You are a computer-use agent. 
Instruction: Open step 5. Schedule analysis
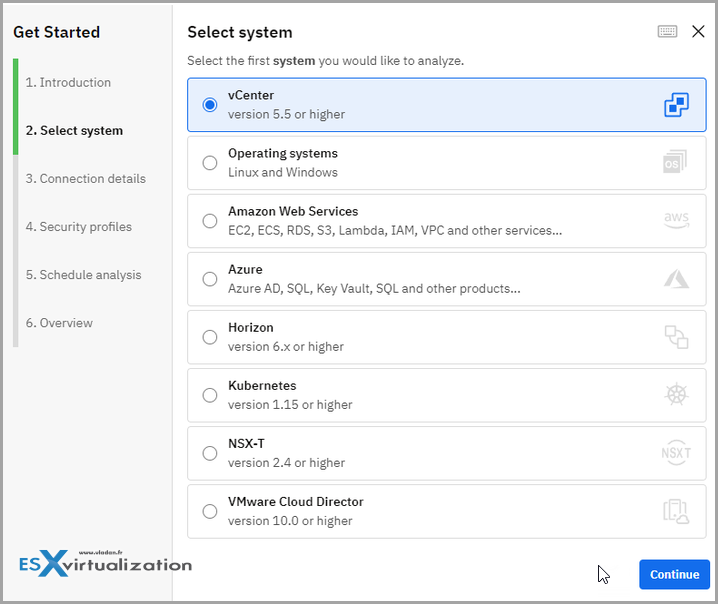[x=83, y=275]
